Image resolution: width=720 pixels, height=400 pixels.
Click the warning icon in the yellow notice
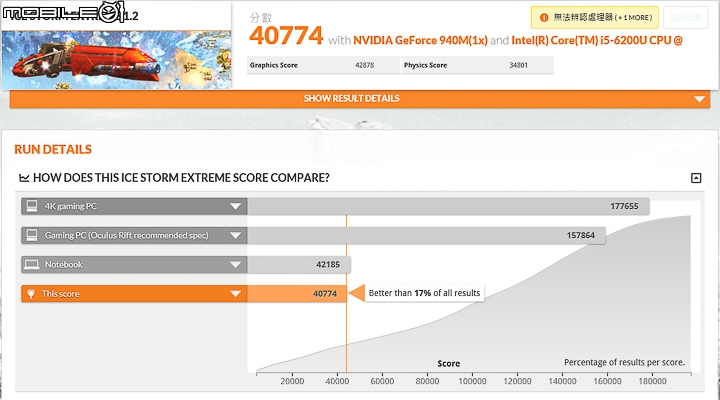click(x=544, y=17)
